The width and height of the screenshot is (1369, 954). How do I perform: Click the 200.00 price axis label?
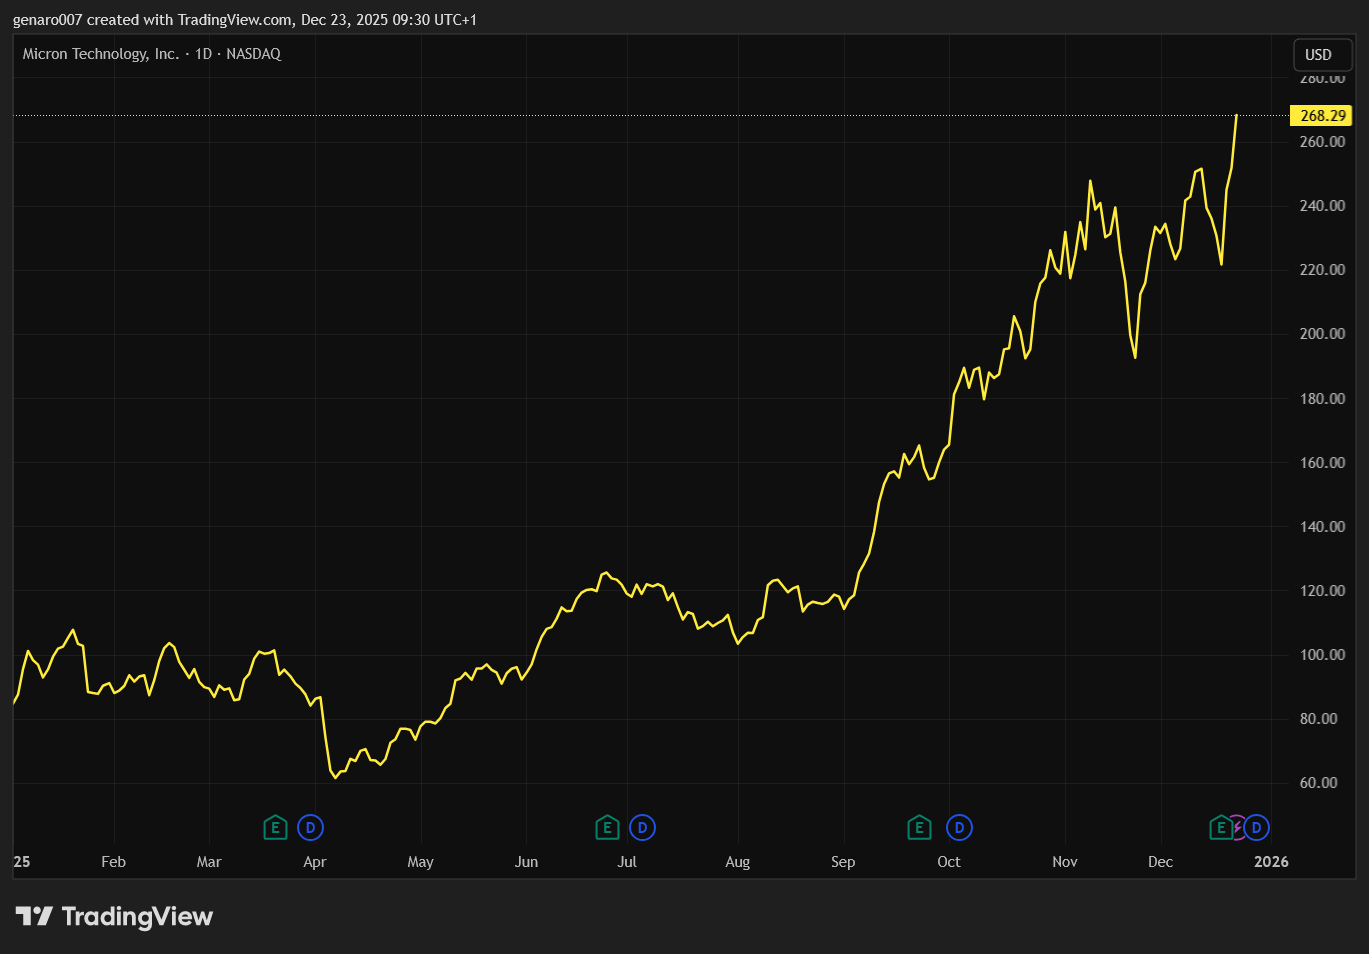pos(1322,334)
